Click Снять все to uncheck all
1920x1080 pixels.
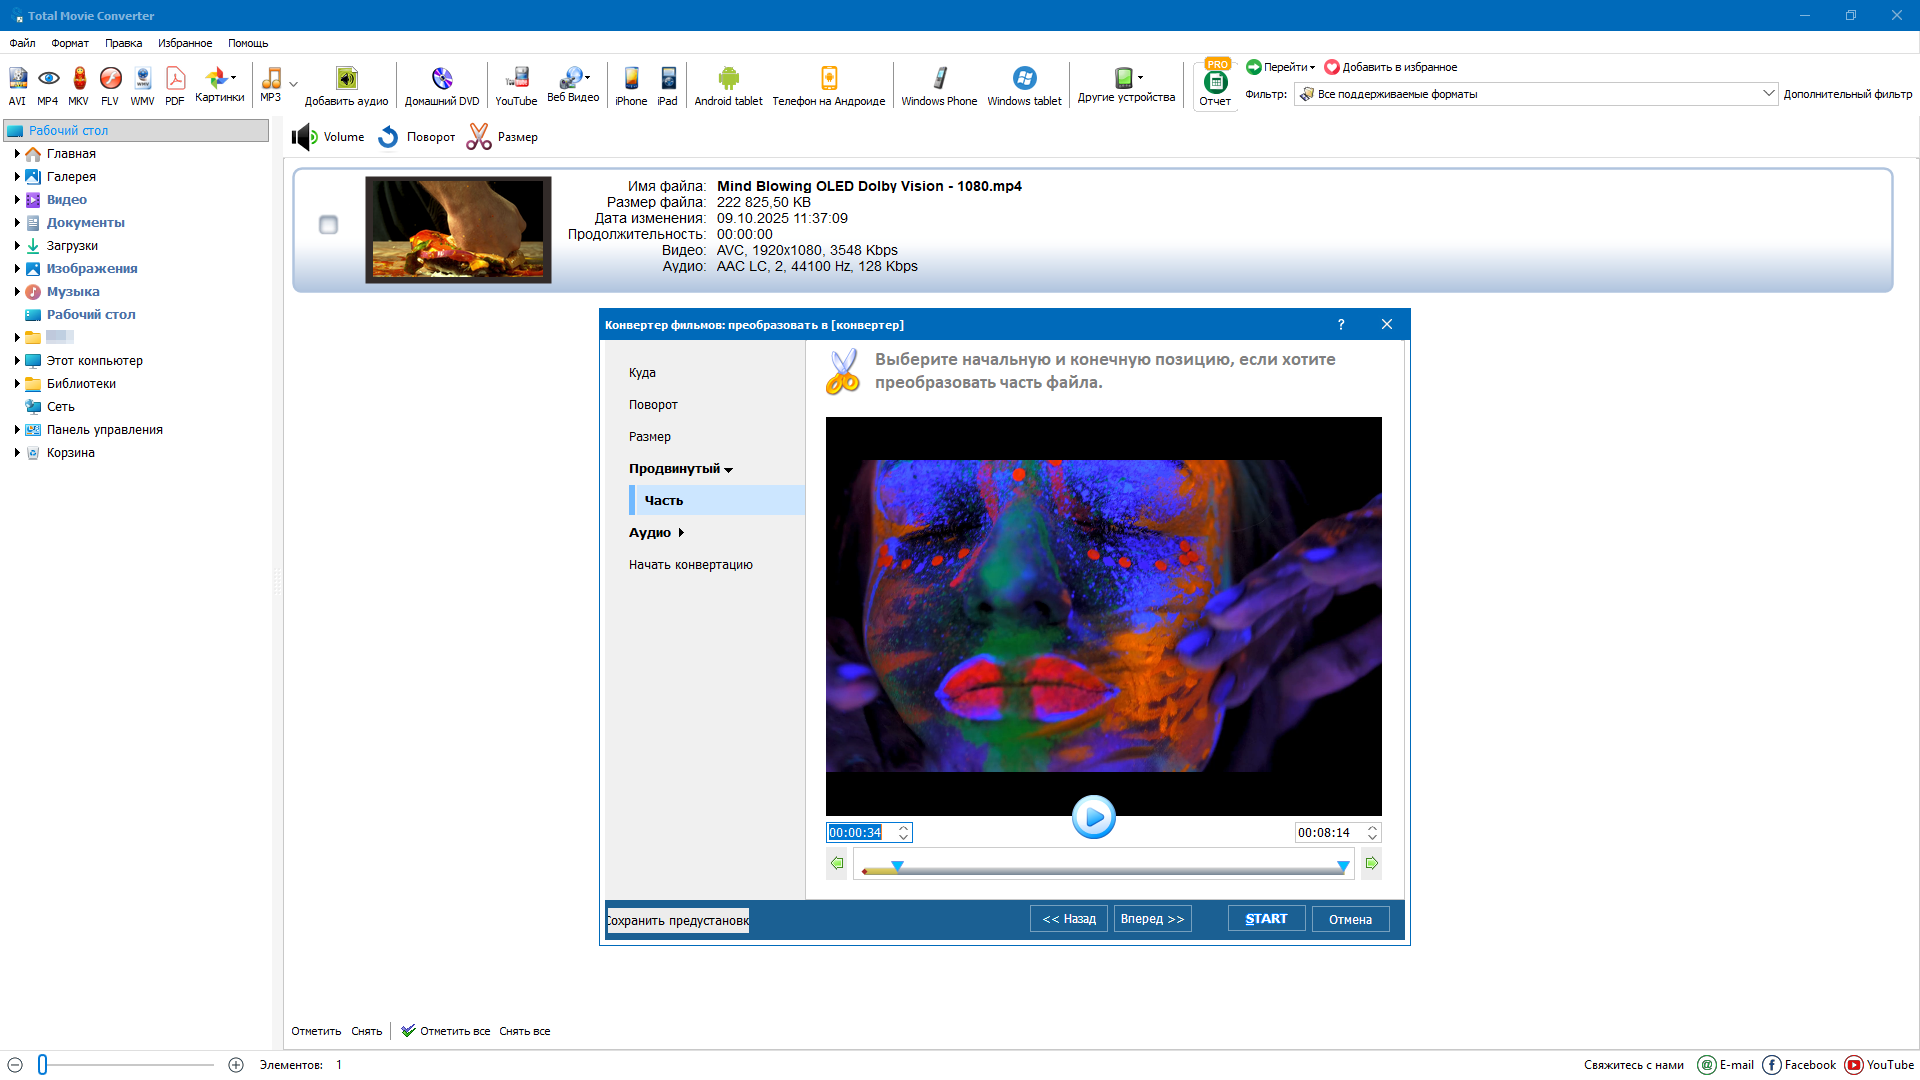point(525,1031)
